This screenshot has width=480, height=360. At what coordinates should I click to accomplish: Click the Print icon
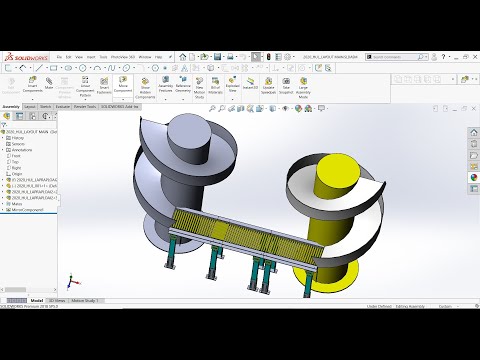point(230,57)
